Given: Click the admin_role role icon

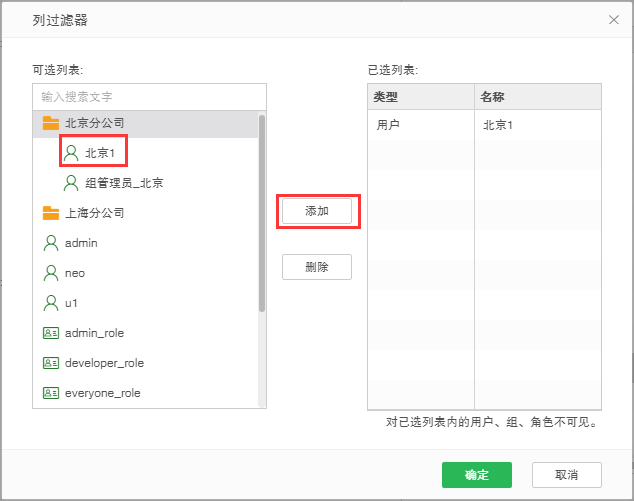Looking at the screenshot, I should click(50, 333).
